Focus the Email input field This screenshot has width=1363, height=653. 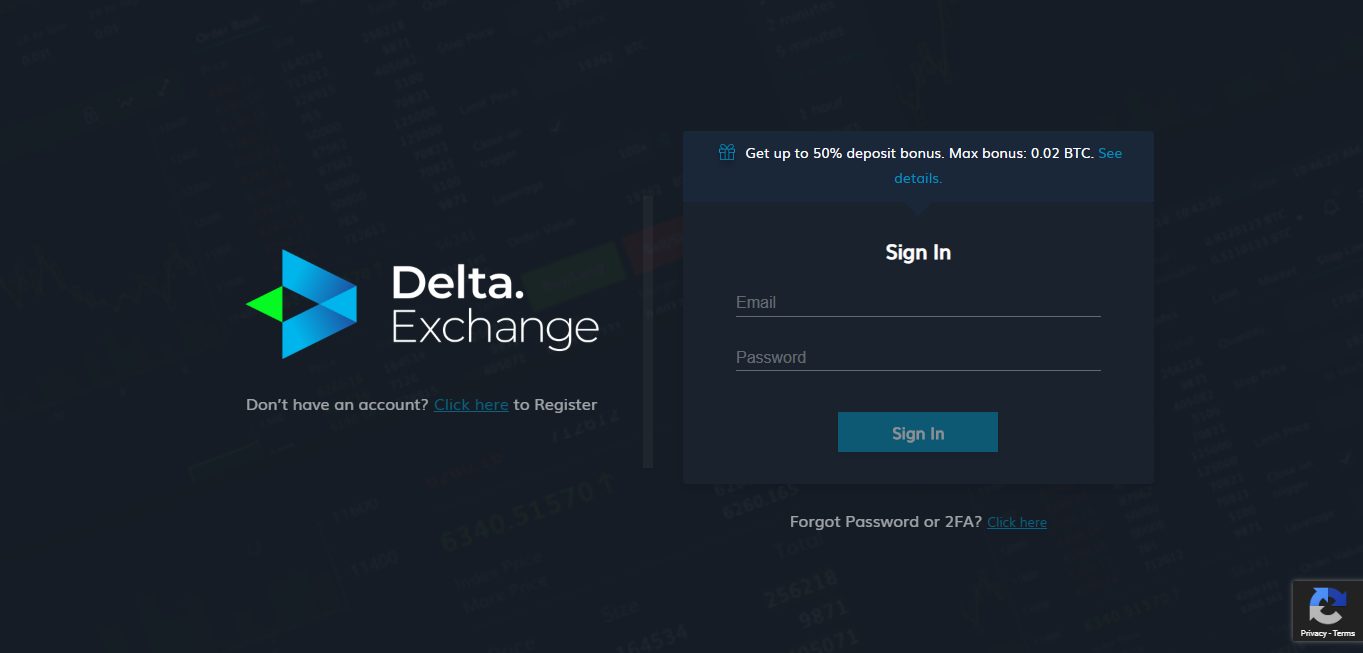pos(917,303)
